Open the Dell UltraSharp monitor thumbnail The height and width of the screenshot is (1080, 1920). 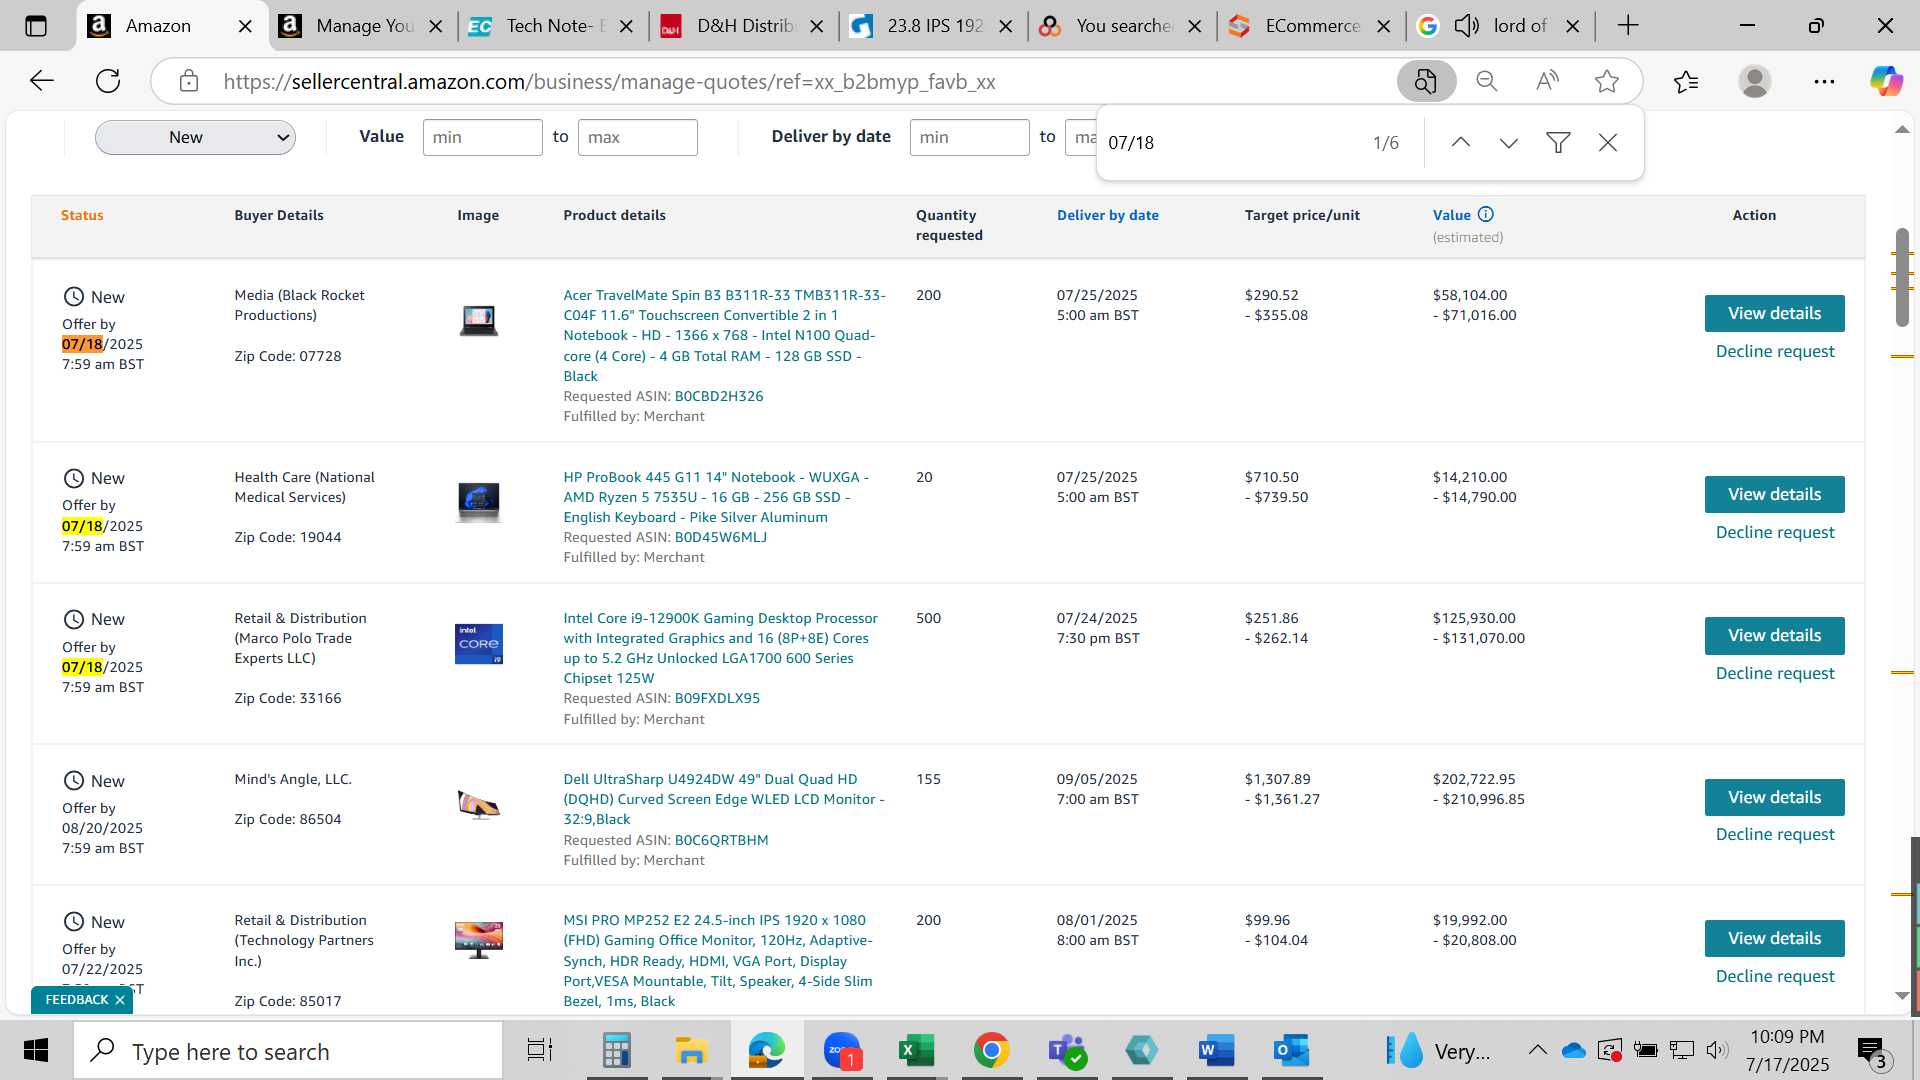478,805
